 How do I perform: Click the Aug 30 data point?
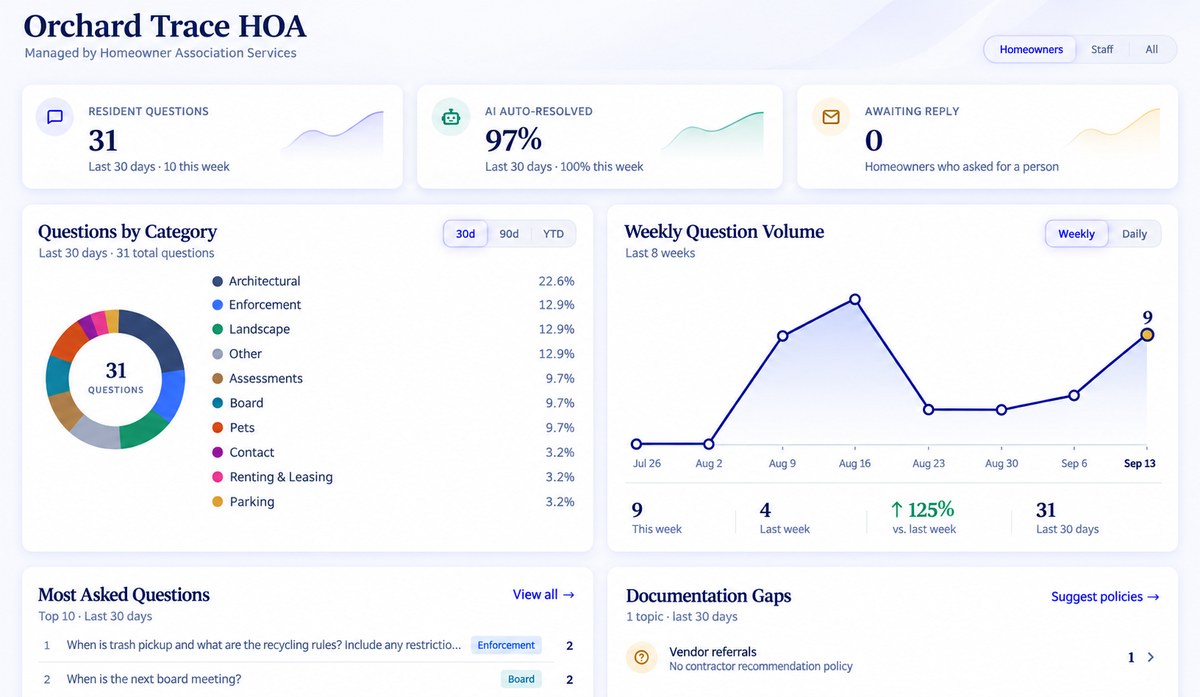pyautogui.click(x=1001, y=409)
